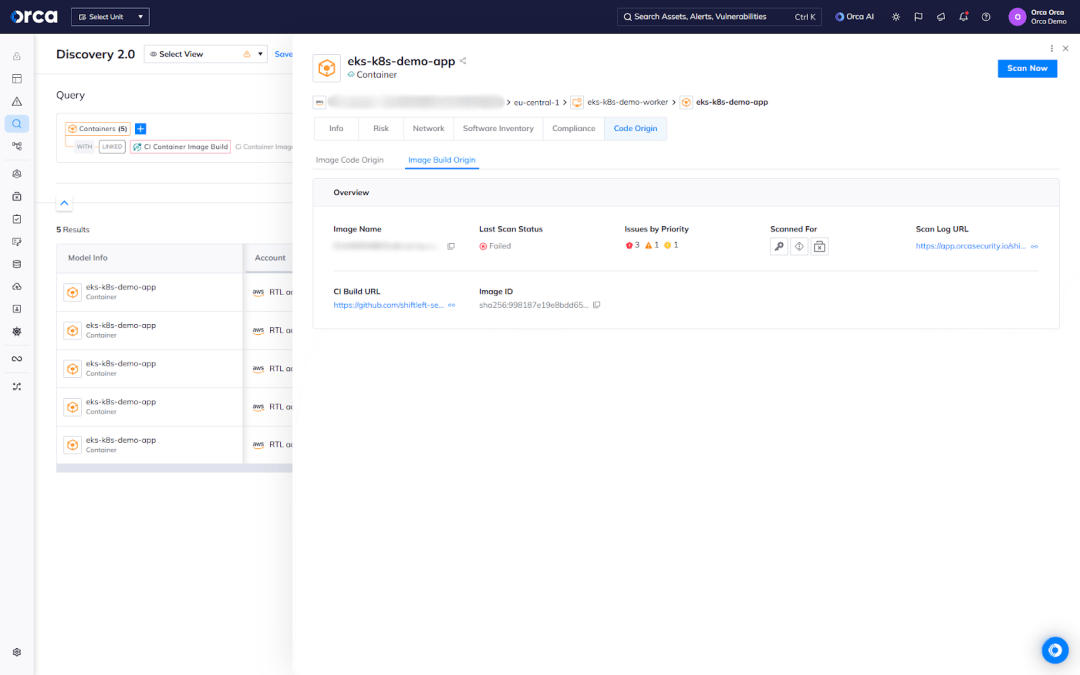Switch to the Compliance tab
This screenshot has width=1080, height=675.
pyautogui.click(x=574, y=129)
